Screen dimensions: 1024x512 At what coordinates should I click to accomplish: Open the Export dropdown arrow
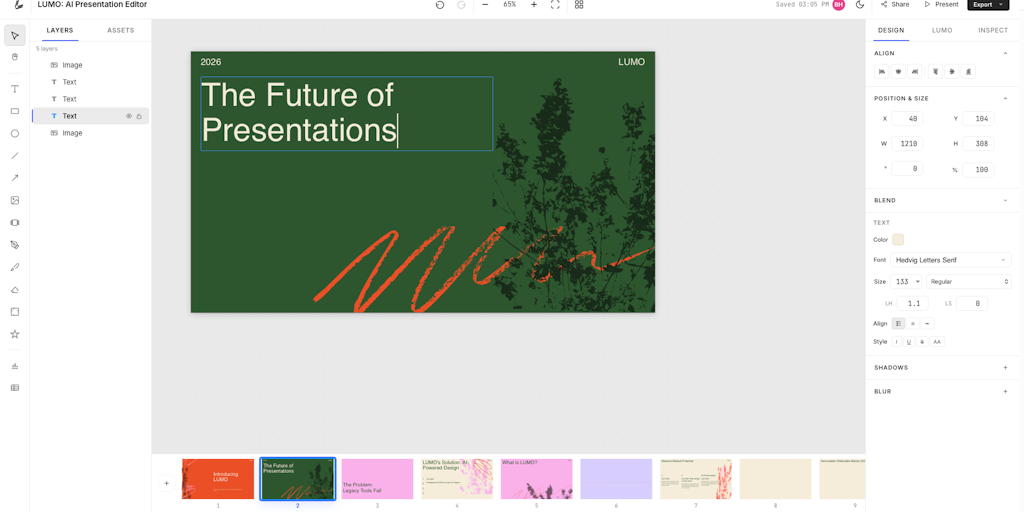click(1001, 5)
